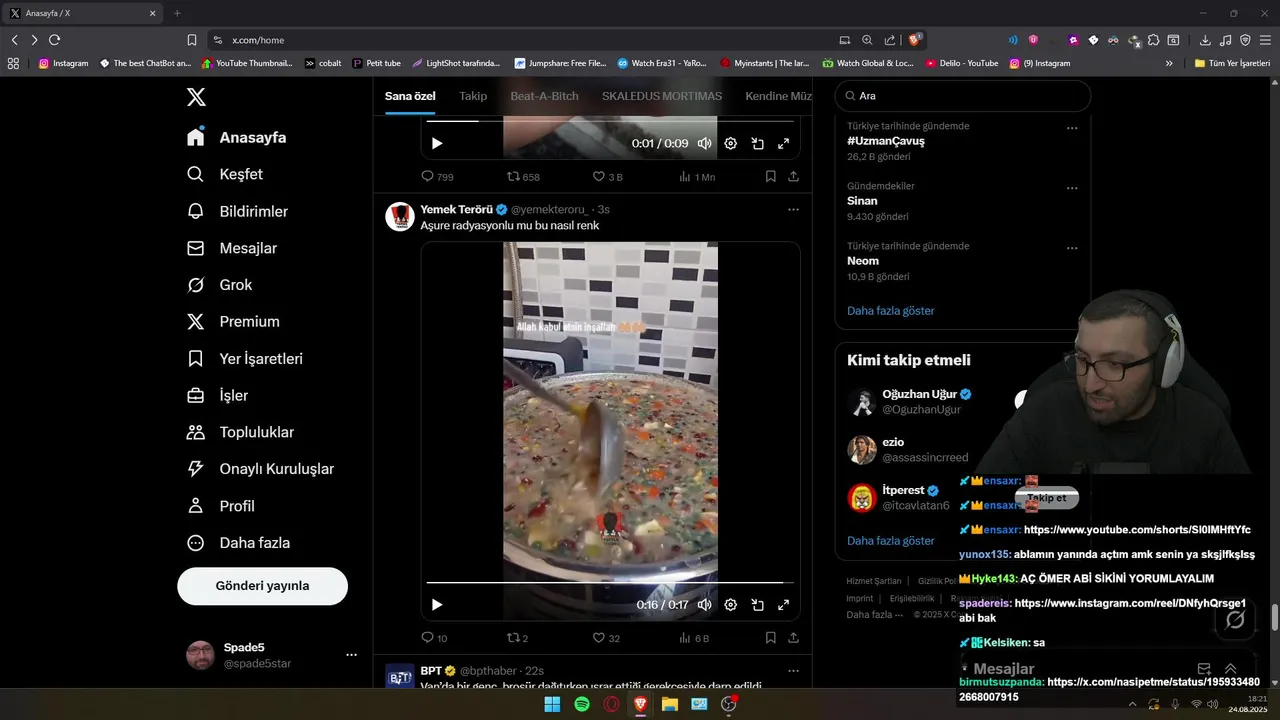Click Gönderi yayınla button
This screenshot has height=720, width=1280.
coord(262,586)
